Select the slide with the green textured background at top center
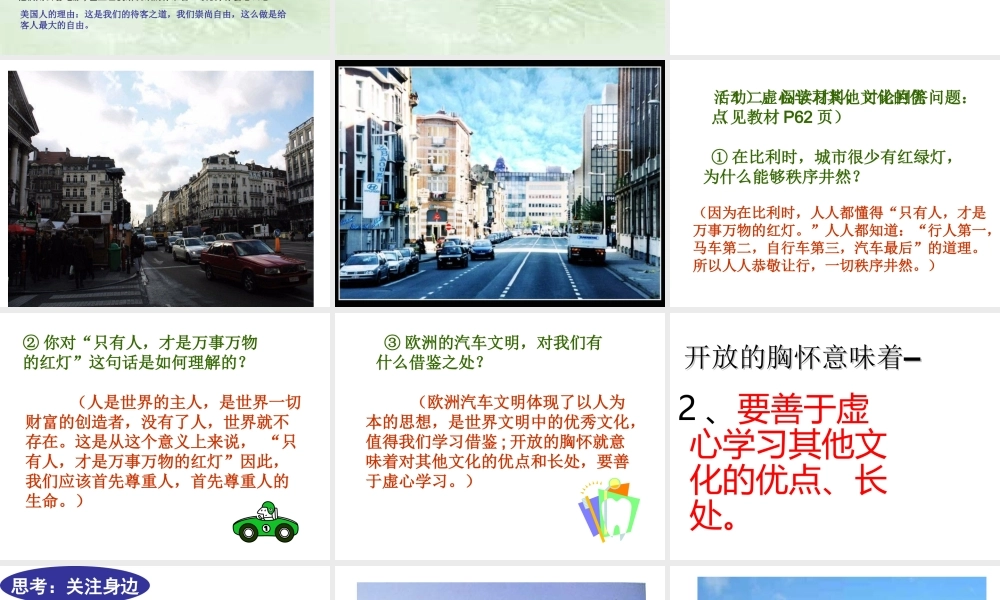The height and width of the screenshot is (600, 1000). tap(500, 27)
